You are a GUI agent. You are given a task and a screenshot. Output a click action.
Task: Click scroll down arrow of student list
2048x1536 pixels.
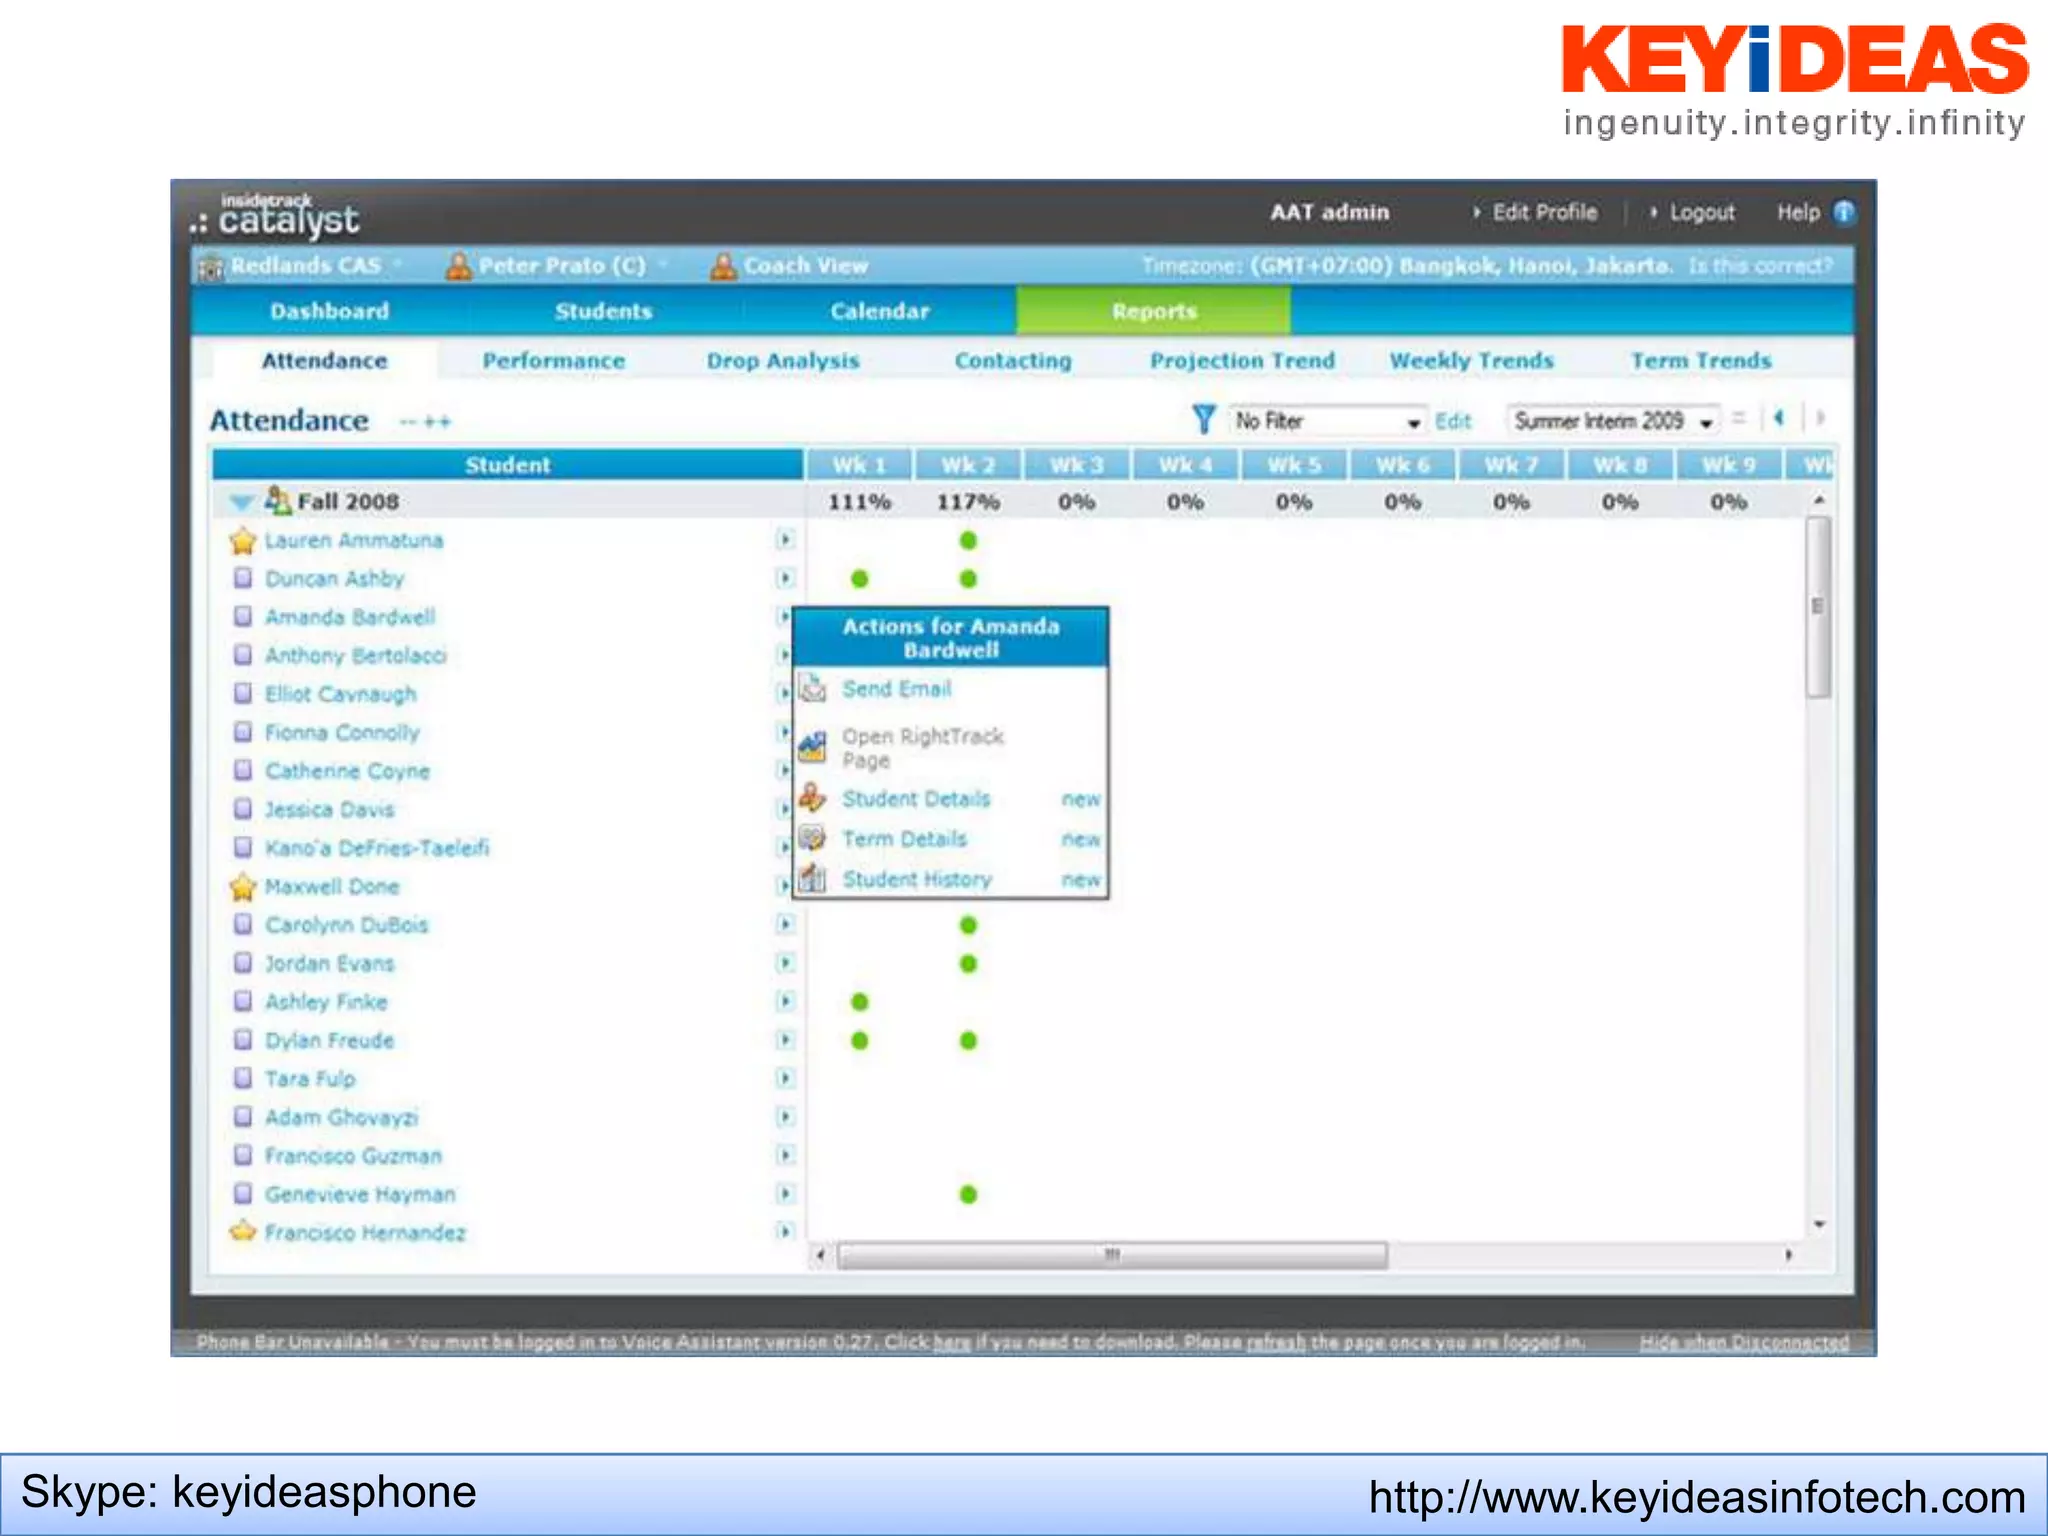(x=1819, y=1224)
